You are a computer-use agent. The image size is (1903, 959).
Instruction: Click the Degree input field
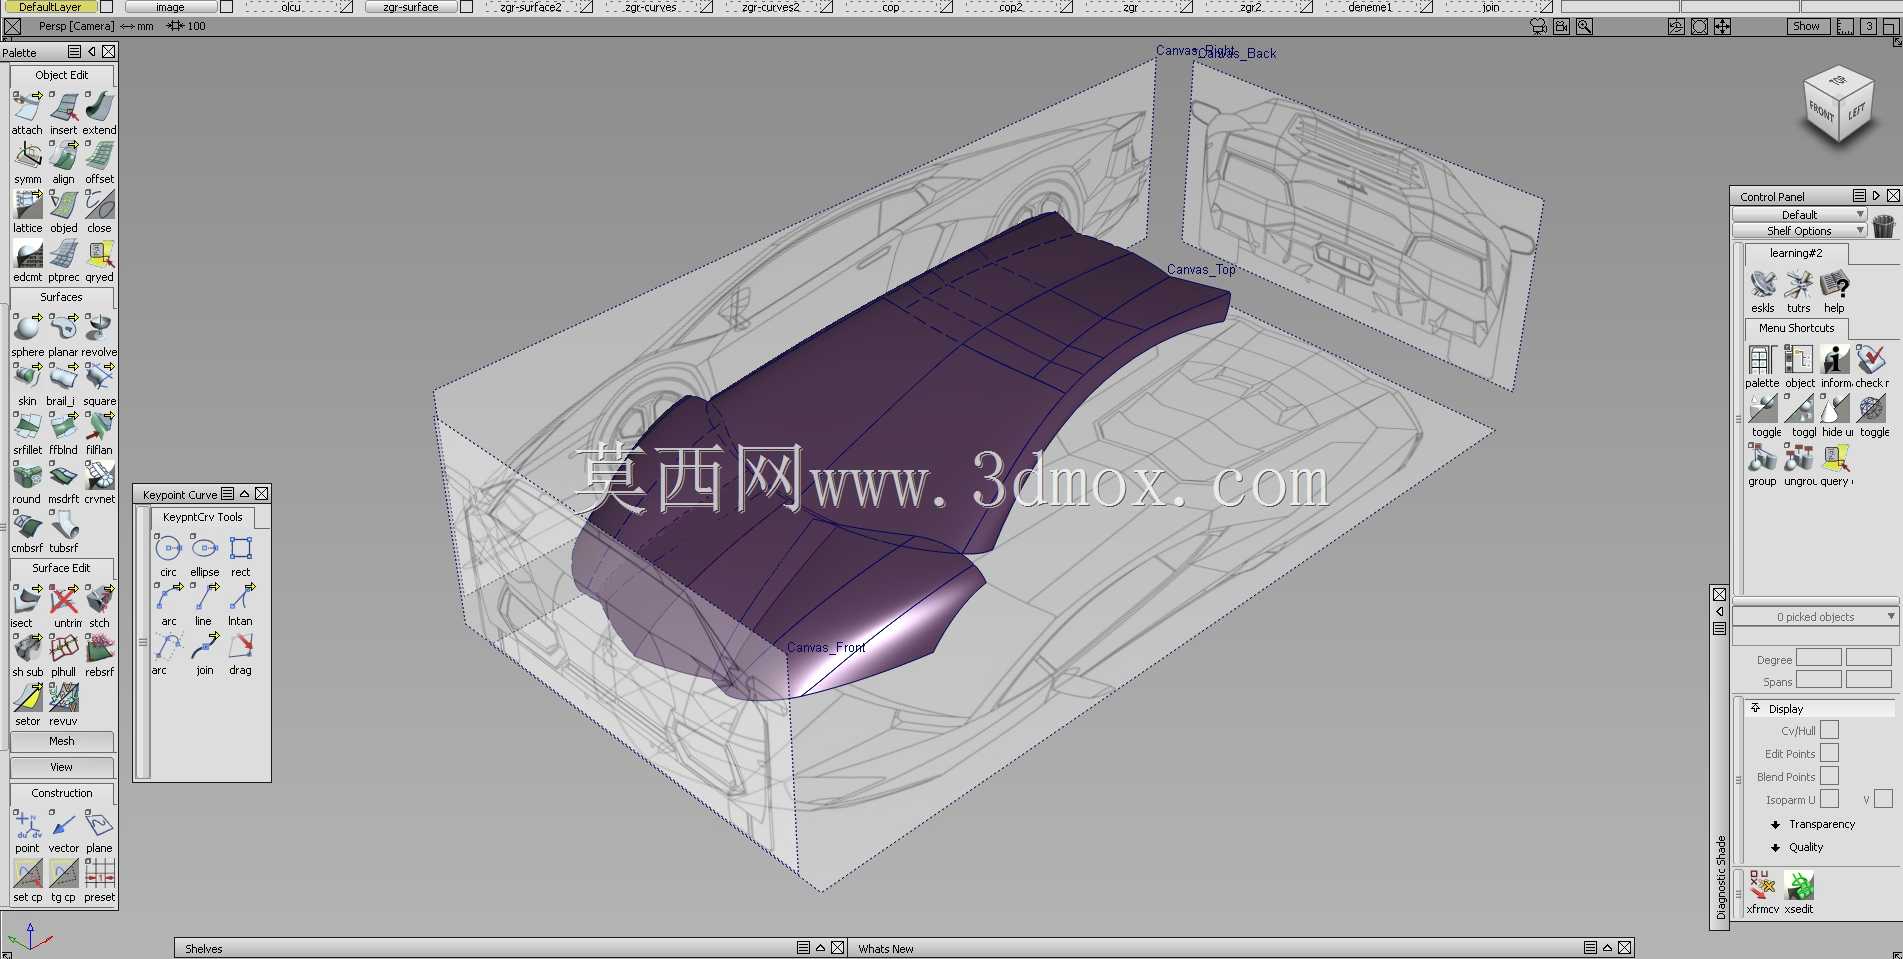tap(1818, 659)
